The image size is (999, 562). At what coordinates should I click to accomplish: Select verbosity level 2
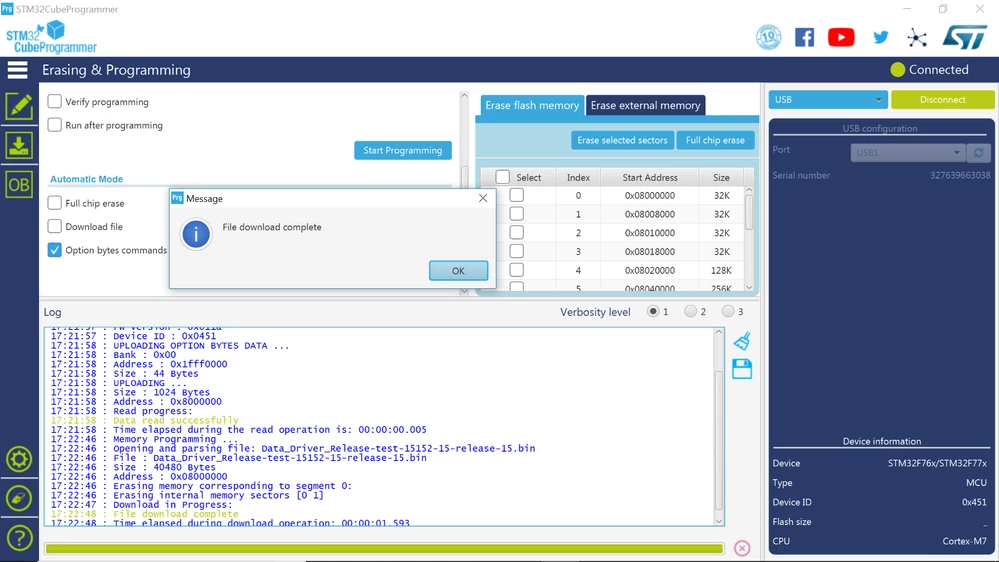click(x=690, y=312)
